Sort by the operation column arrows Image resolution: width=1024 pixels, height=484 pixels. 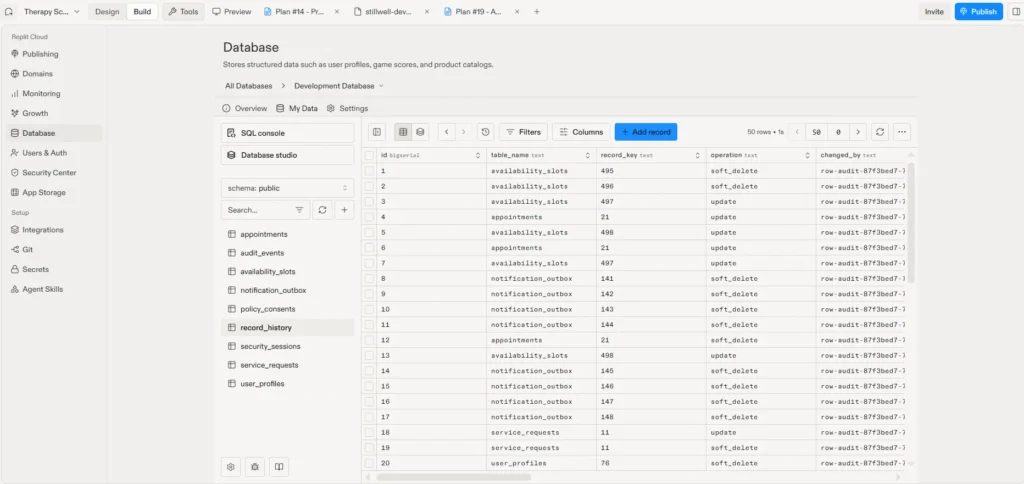[x=807, y=155]
